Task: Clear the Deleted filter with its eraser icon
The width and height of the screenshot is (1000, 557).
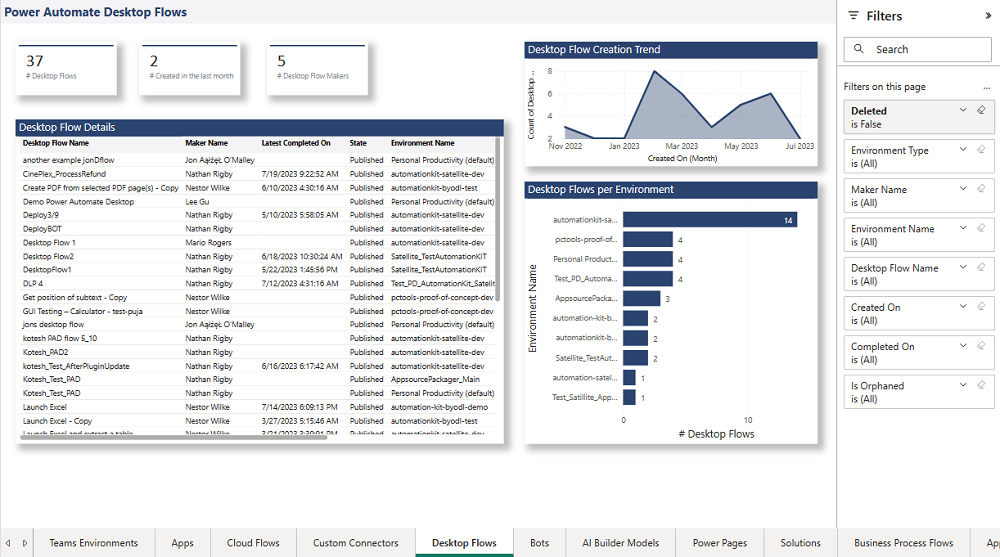Action: click(x=981, y=110)
